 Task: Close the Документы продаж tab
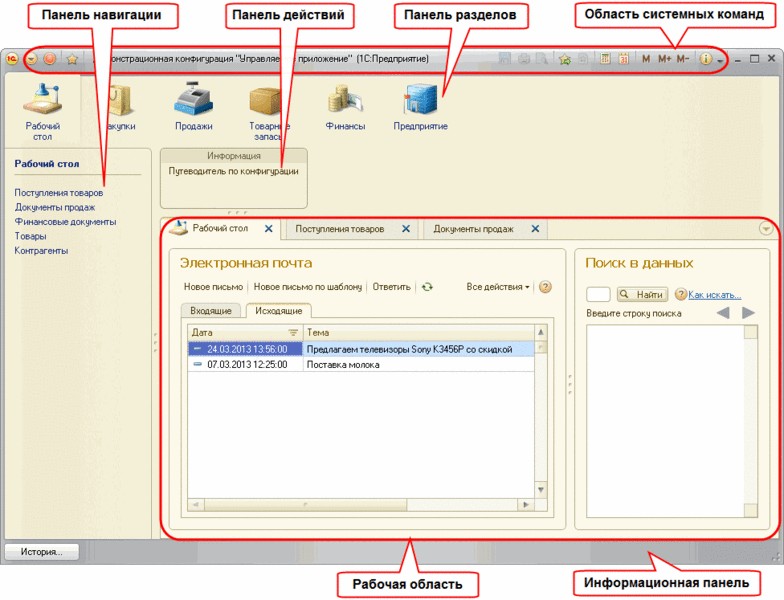(535, 228)
